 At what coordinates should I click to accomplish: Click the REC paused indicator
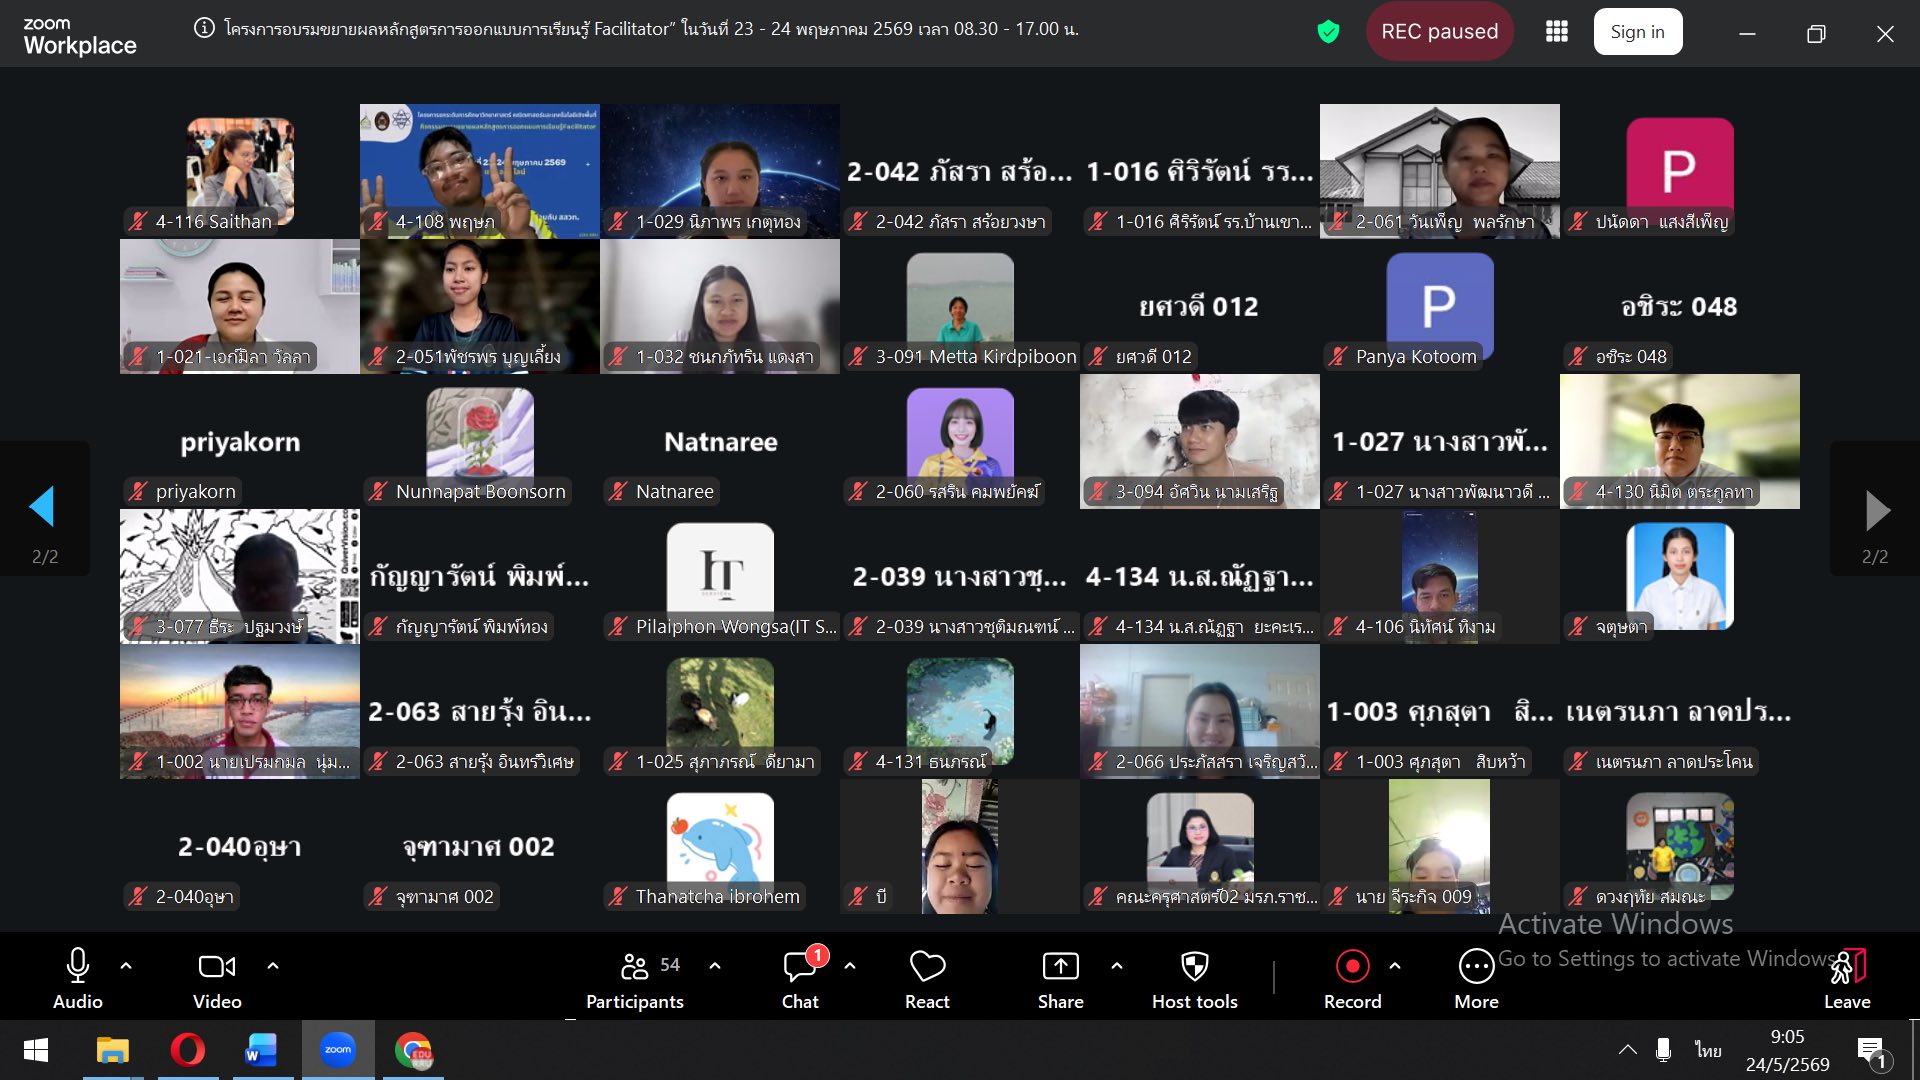point(1439,32)
